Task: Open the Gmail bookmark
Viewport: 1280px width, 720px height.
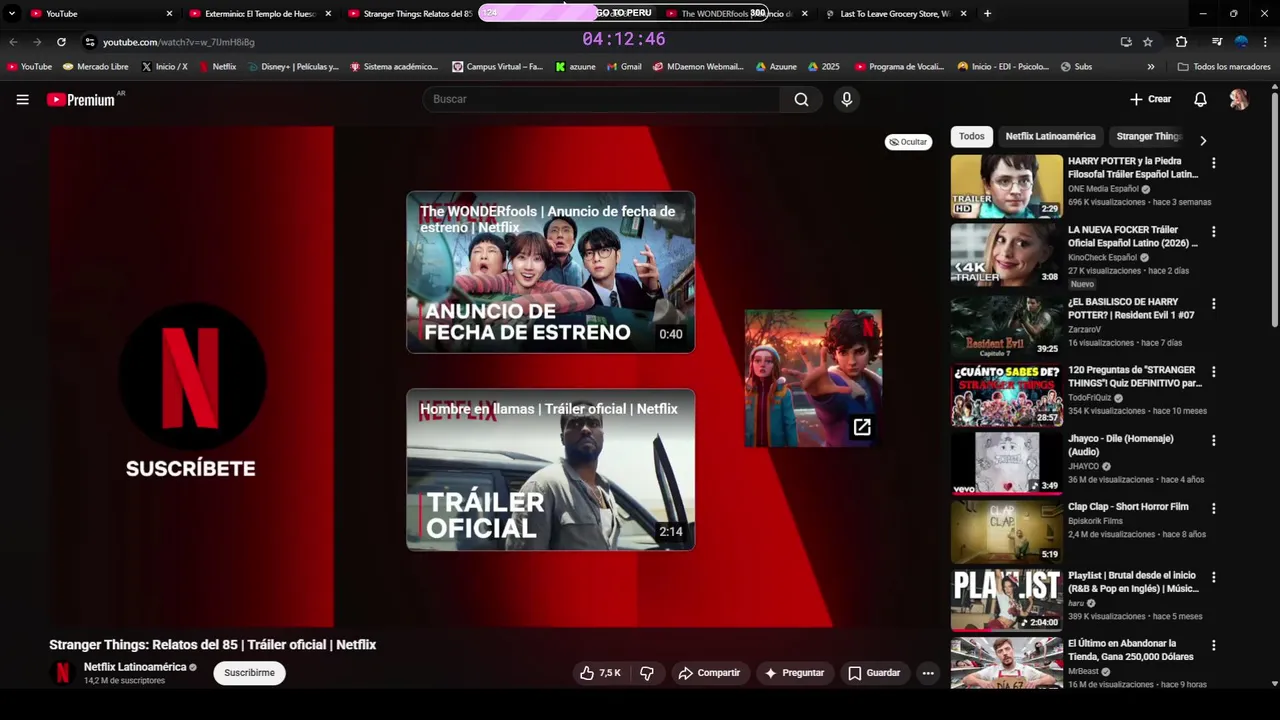Action: 623,67
